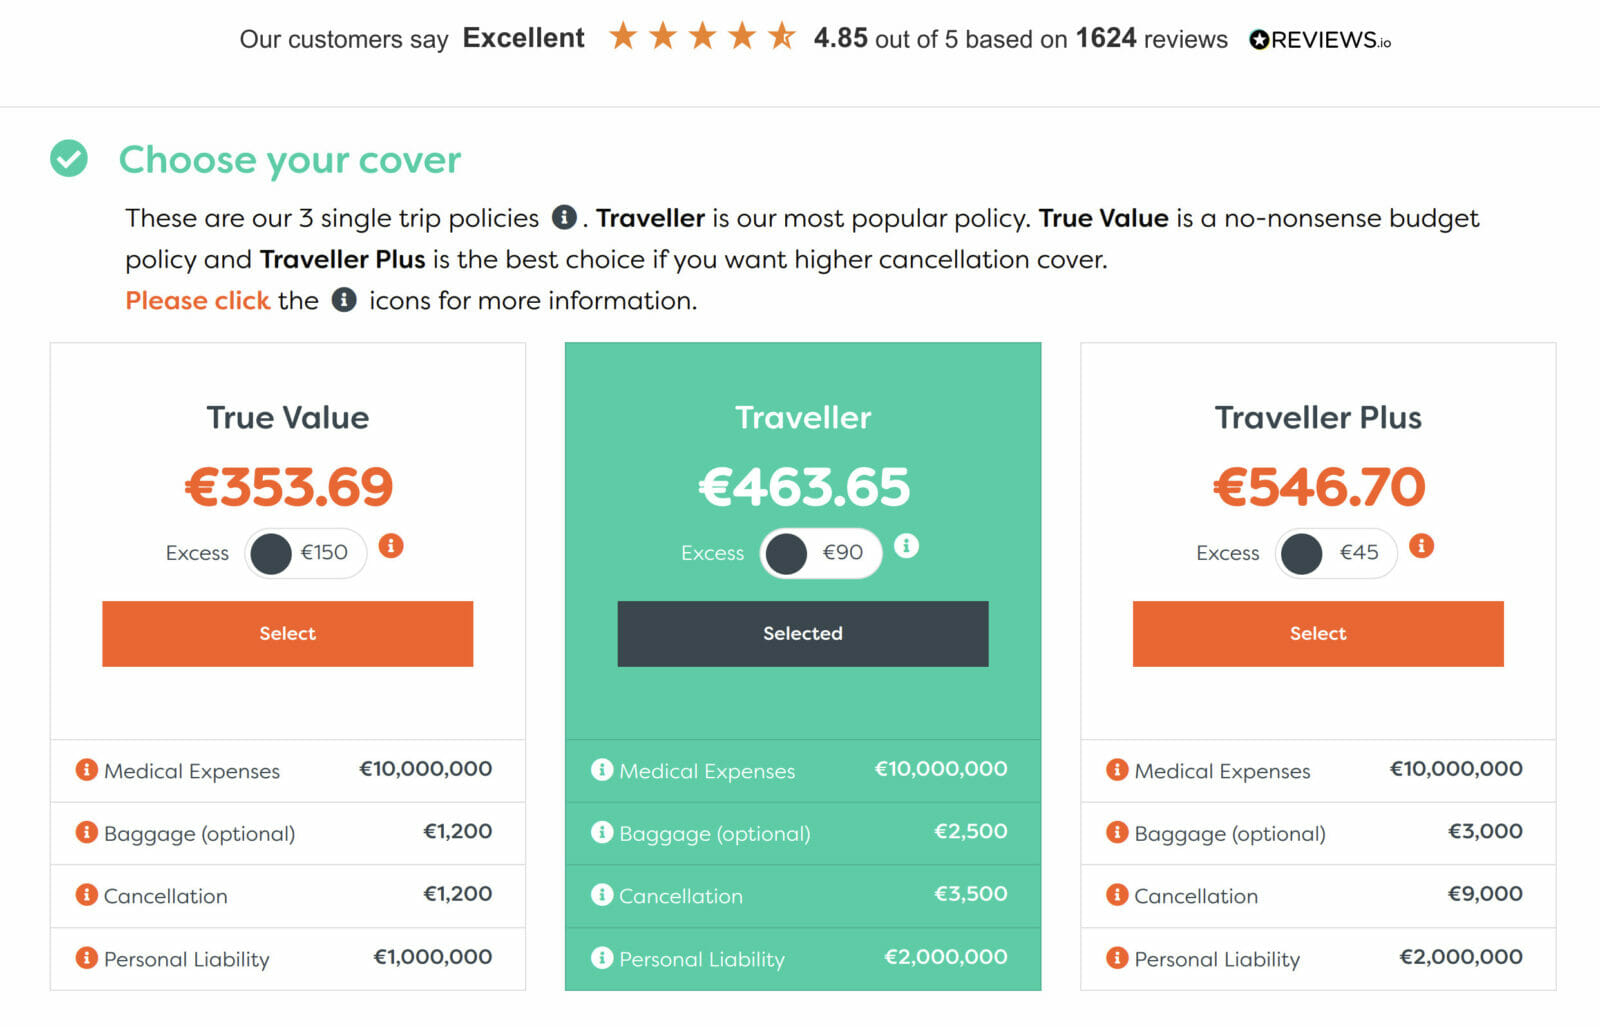The height and width of the screenshot is (1027, 1600).
Task: Click the info icon beside Traveller excess
Action: tap(907, 546)
